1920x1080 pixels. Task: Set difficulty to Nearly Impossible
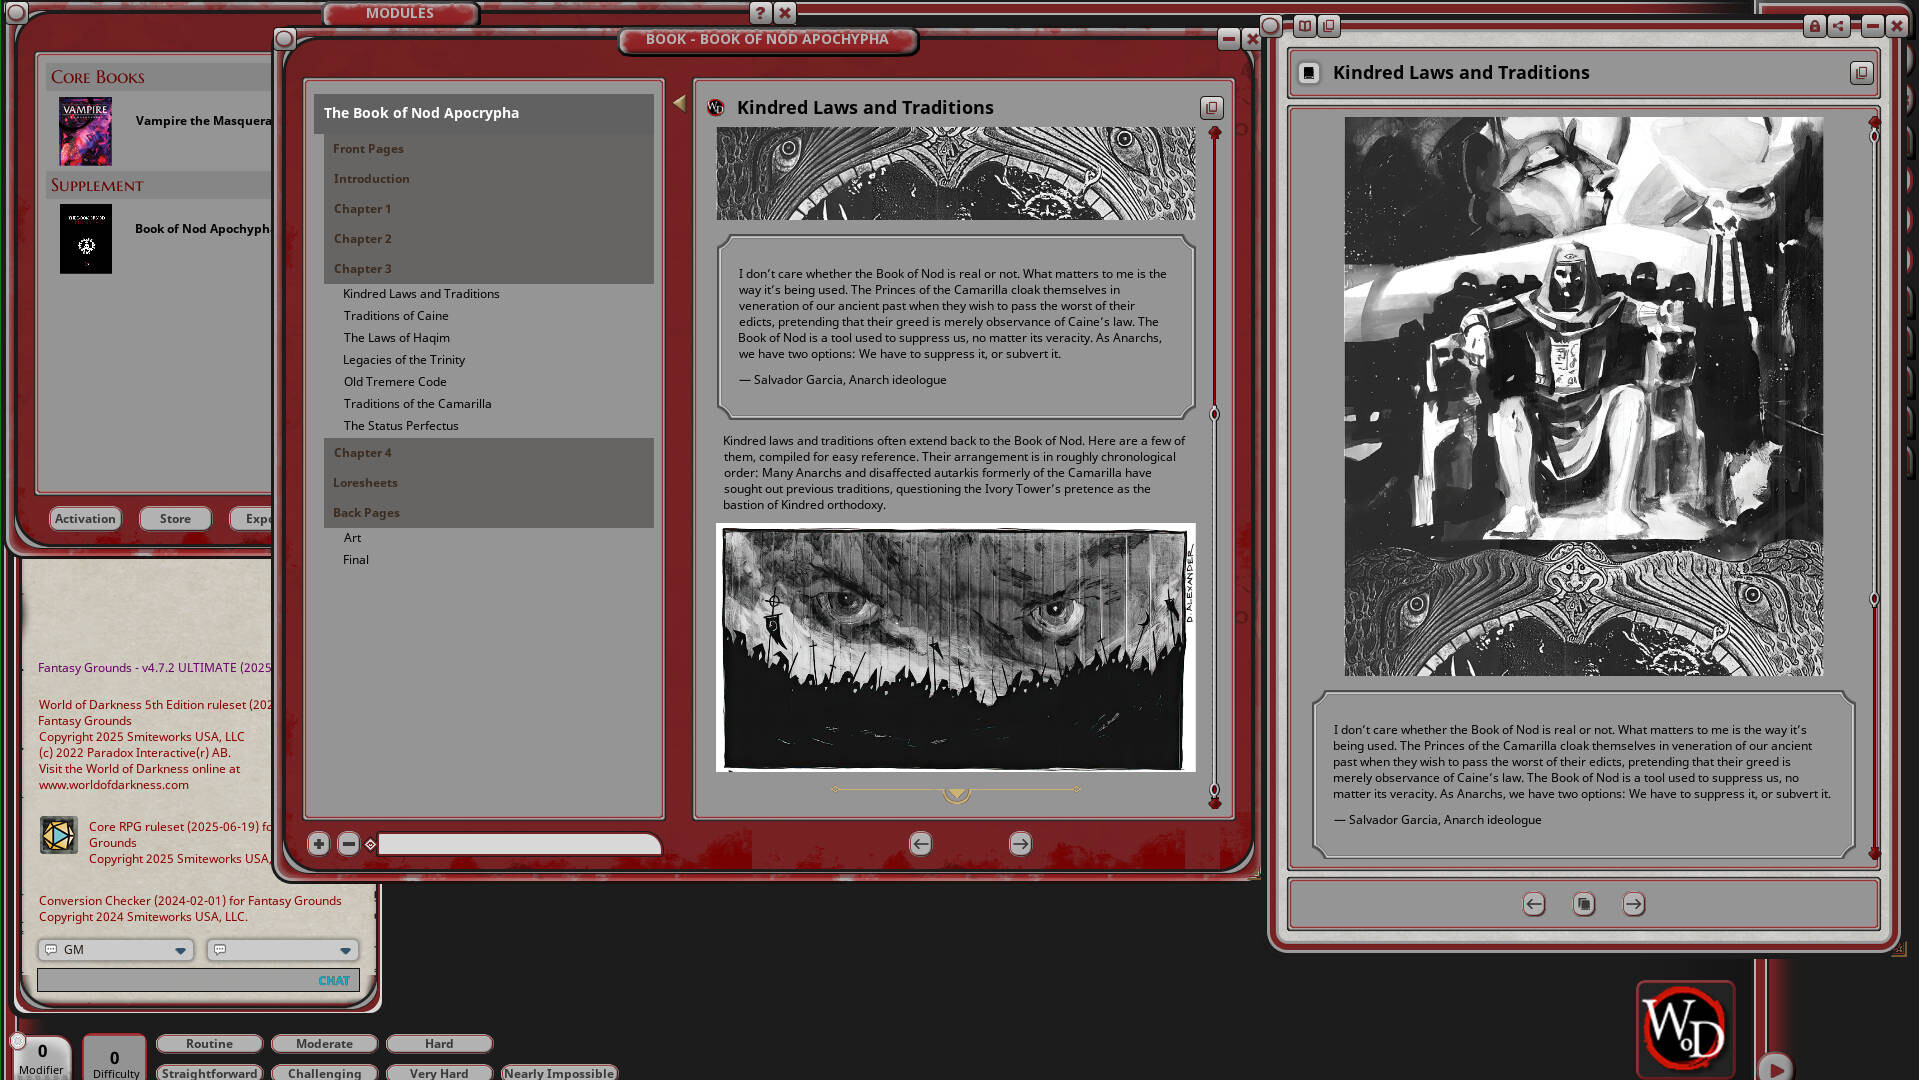pyautogui.click(x=559, y=1072)
